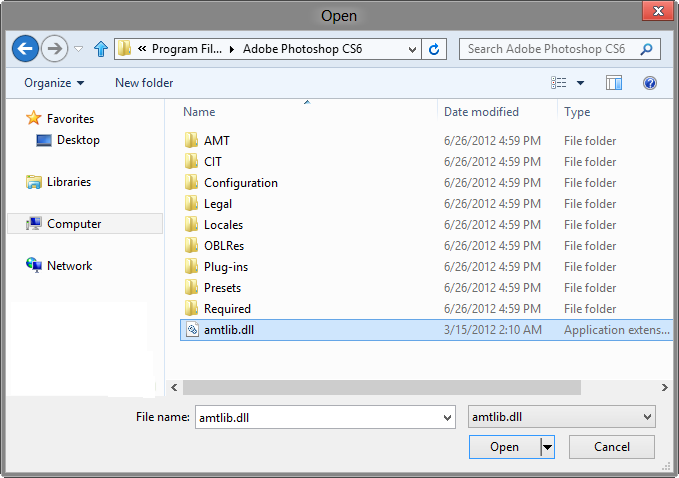Open the arrow after Program Fil...
679x478 pixels.
pyautogui.click(x=232, y=49)
